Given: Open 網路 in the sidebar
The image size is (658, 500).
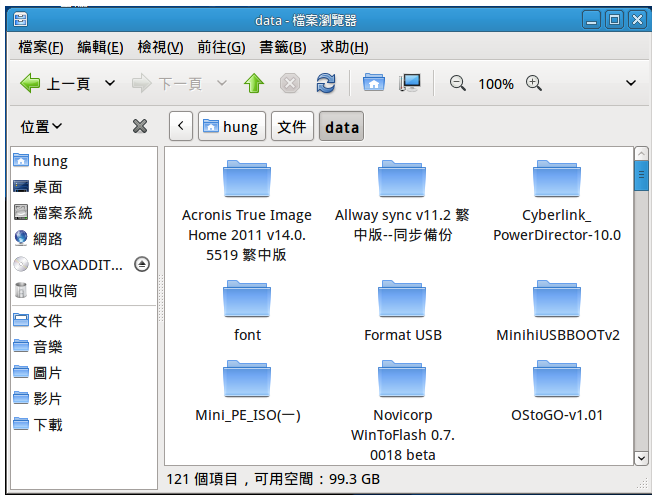Looking at the screenshot, I should [x=84, y=238].
